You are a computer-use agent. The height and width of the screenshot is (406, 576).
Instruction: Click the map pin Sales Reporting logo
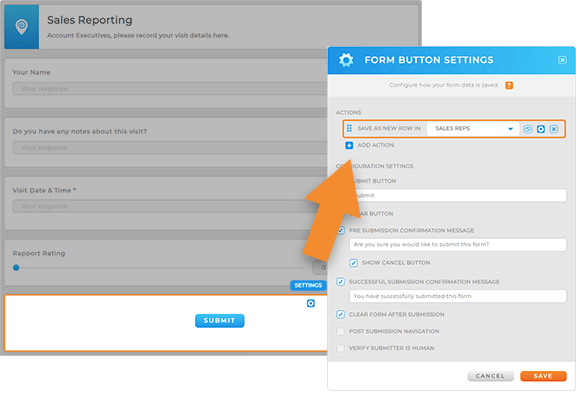click(22, 27)
